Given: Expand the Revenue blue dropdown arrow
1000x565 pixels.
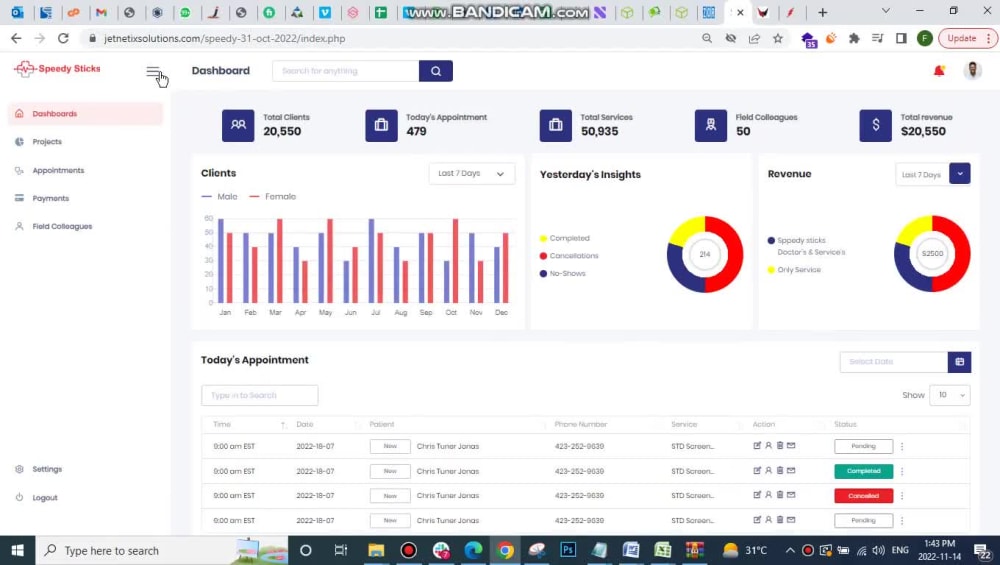Looking at the screenshot, I should pos(959,173).
